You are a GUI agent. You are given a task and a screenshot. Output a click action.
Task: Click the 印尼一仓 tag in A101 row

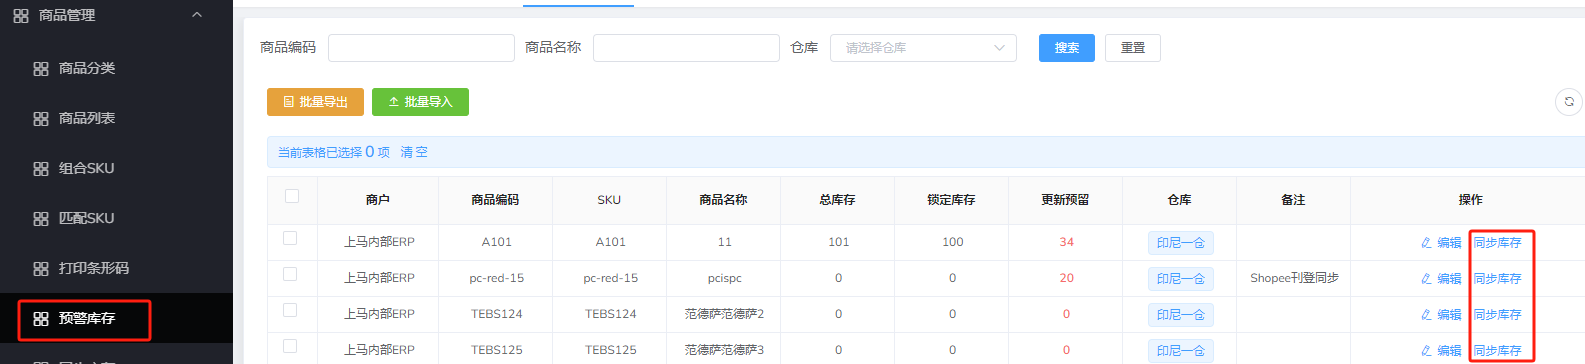(x=1180, y=243)
